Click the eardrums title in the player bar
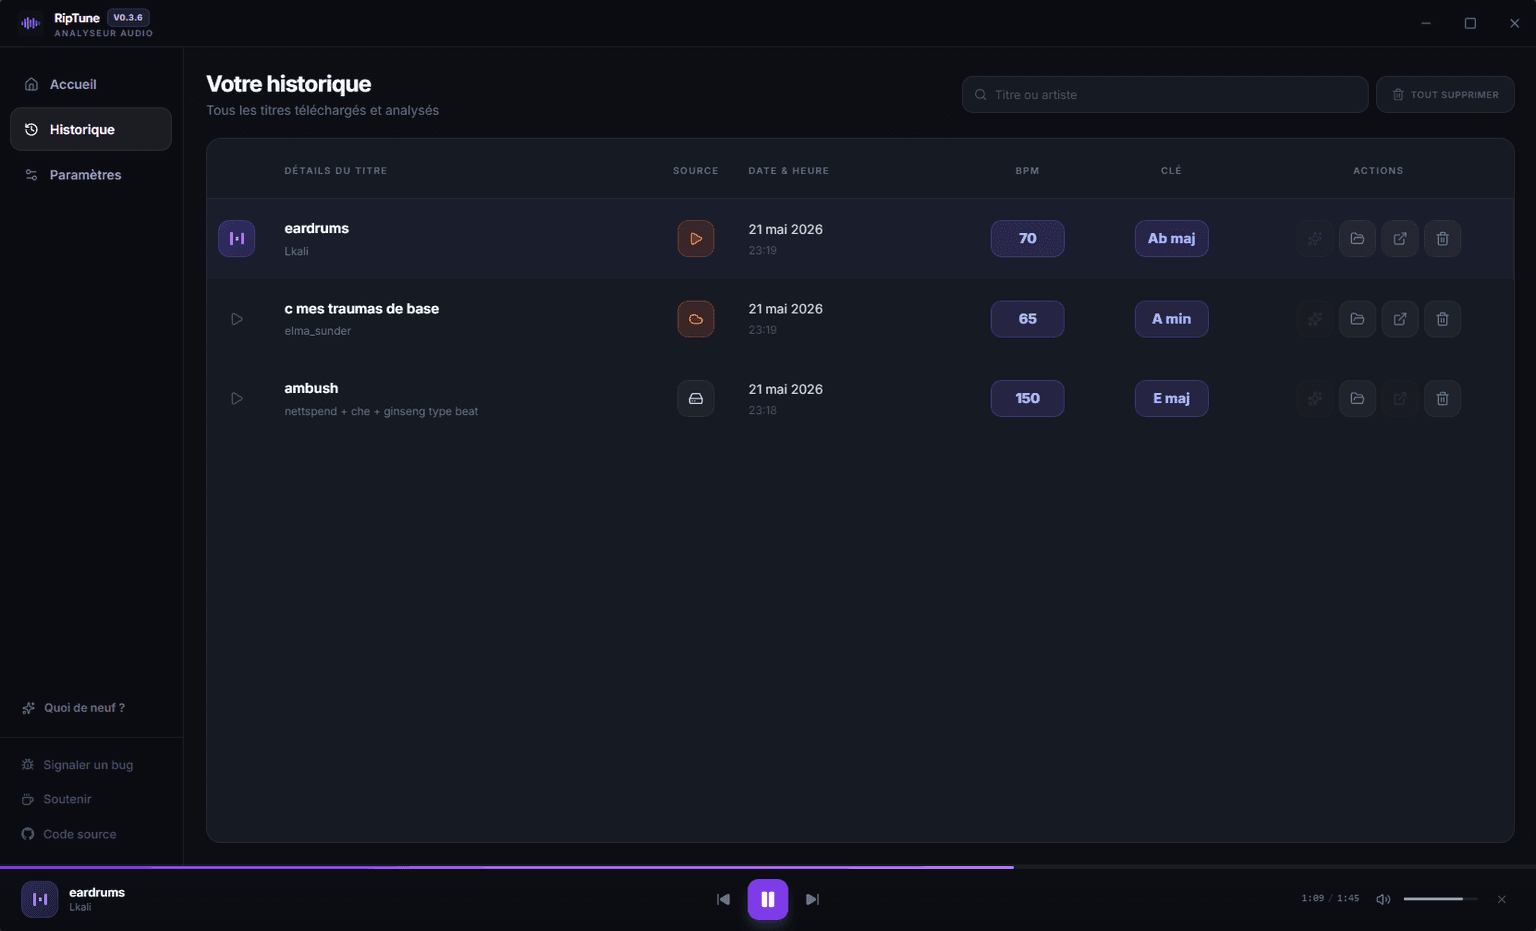 point(97,892)
